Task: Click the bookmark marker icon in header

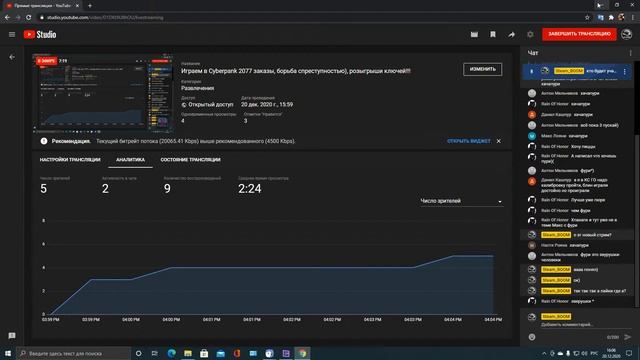Action: point(493,35)
